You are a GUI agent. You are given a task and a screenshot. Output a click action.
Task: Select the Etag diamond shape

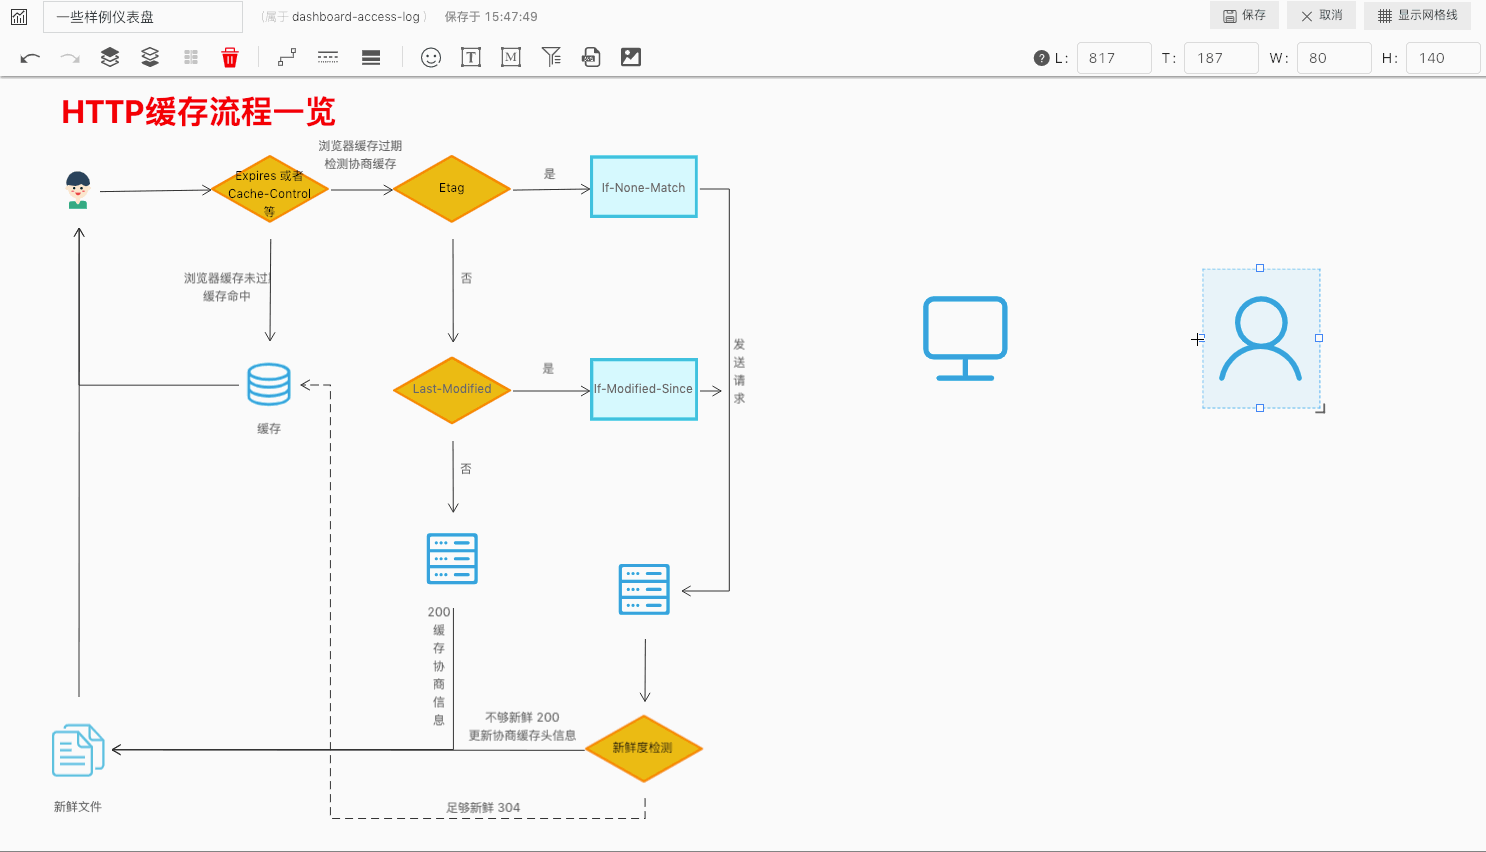pos(452,188)
